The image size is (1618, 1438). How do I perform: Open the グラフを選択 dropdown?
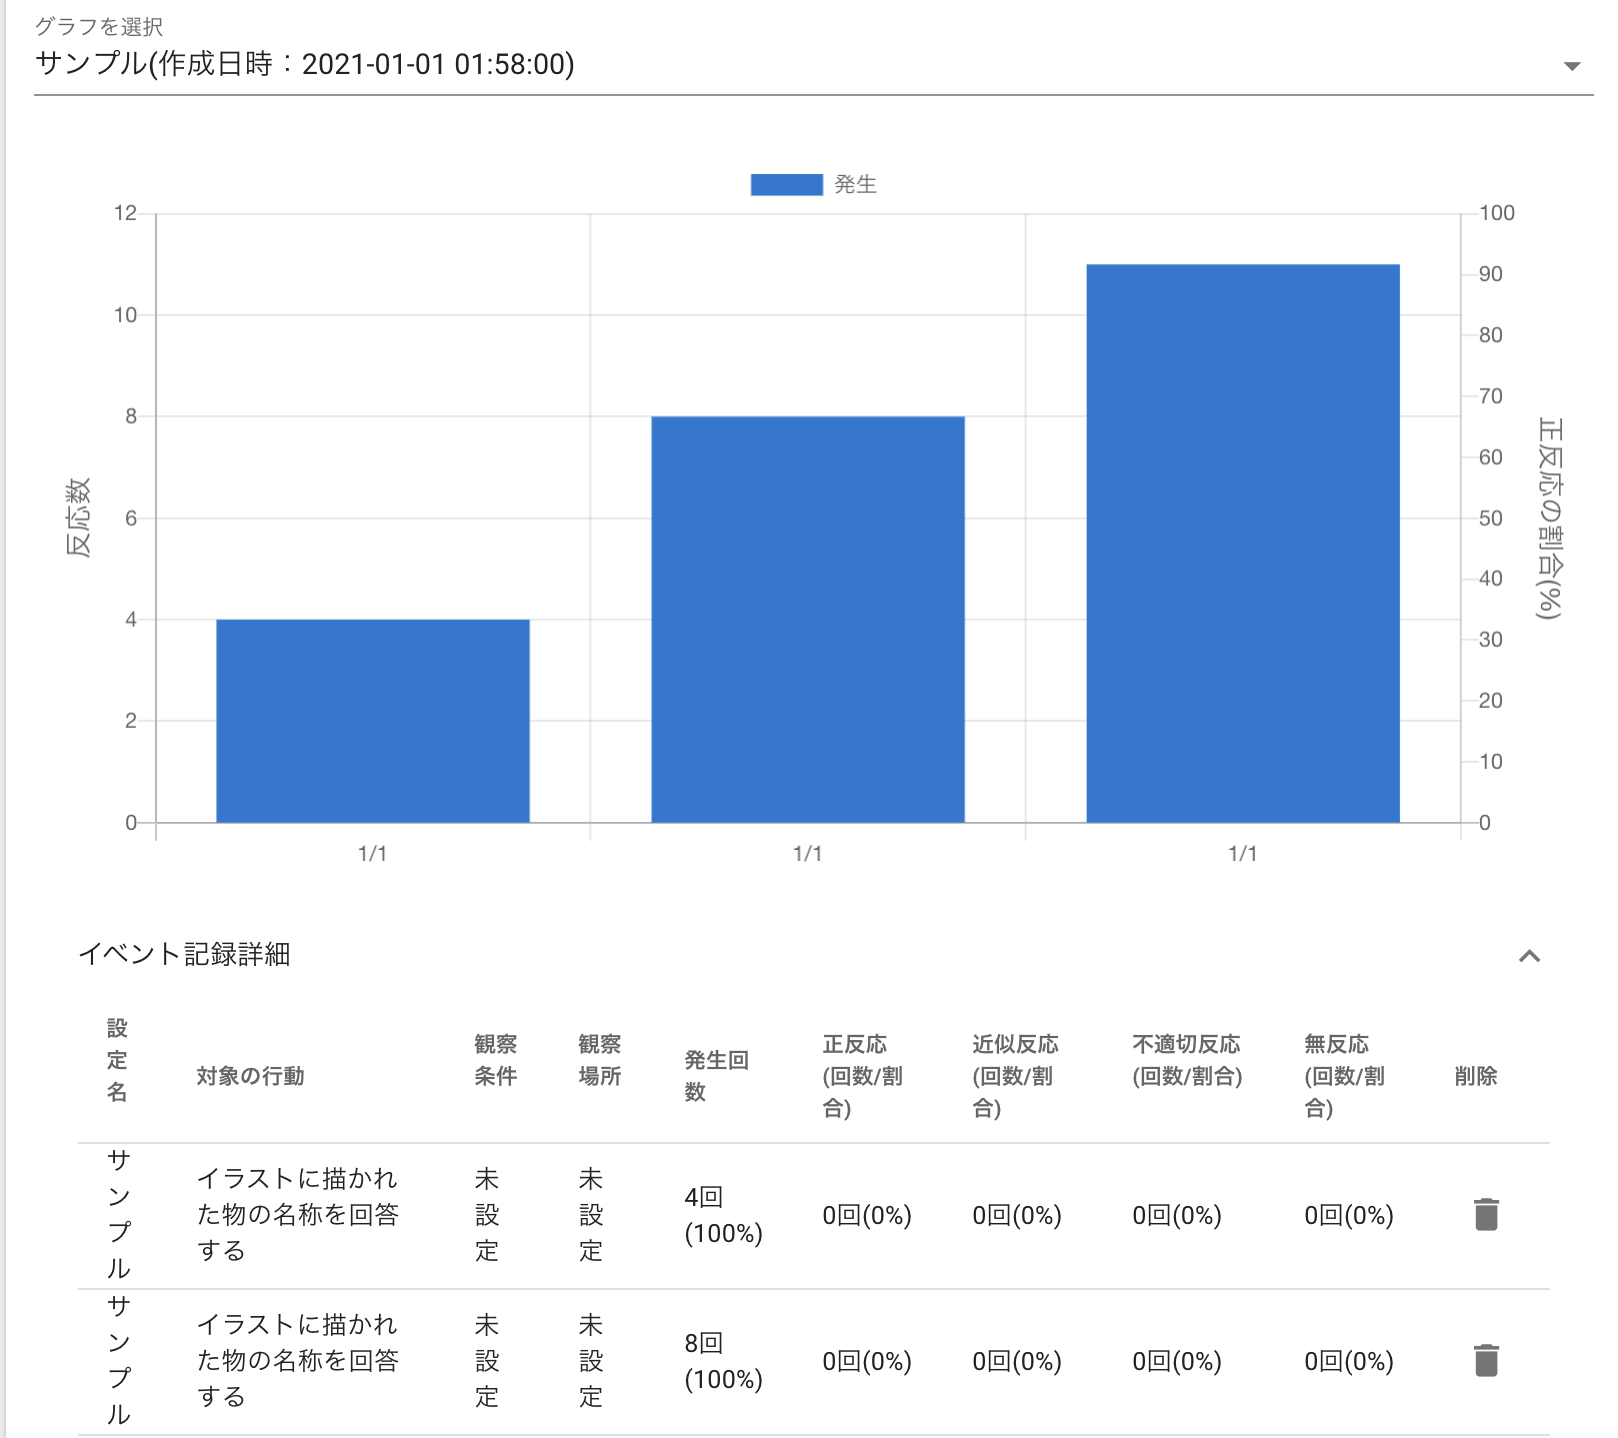(813, 64)
